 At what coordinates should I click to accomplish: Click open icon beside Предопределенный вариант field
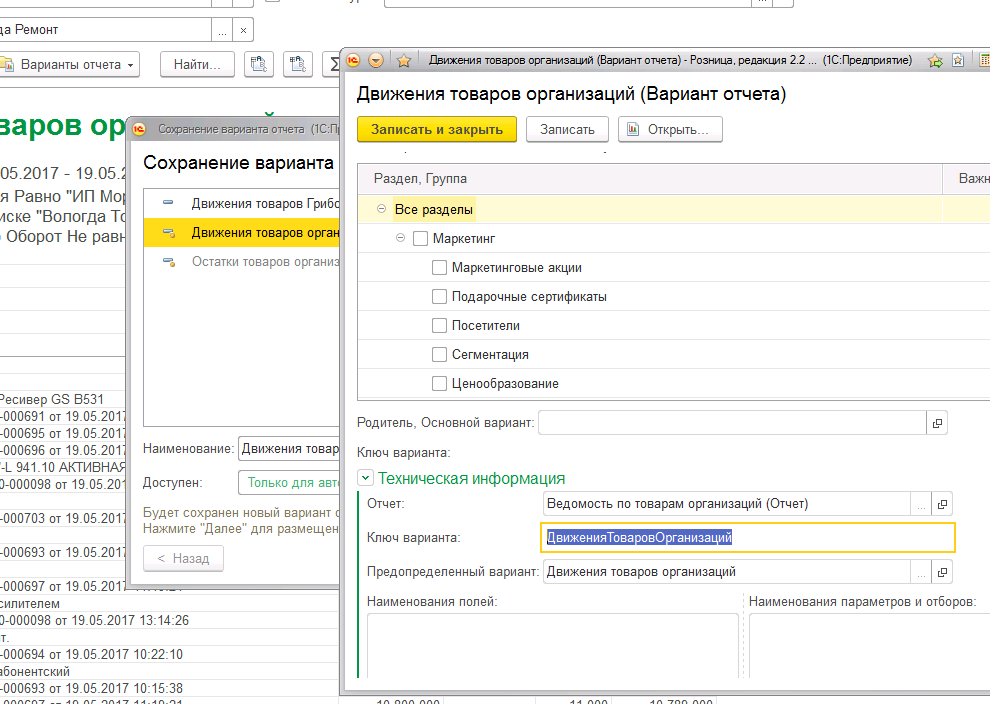coord(940,572)
